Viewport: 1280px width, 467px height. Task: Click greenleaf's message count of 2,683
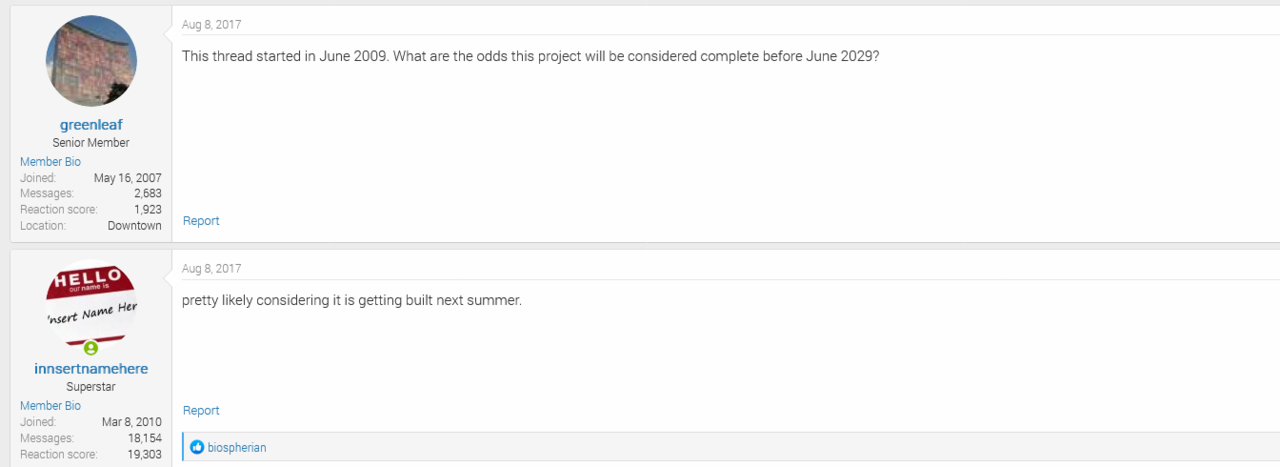145,194
